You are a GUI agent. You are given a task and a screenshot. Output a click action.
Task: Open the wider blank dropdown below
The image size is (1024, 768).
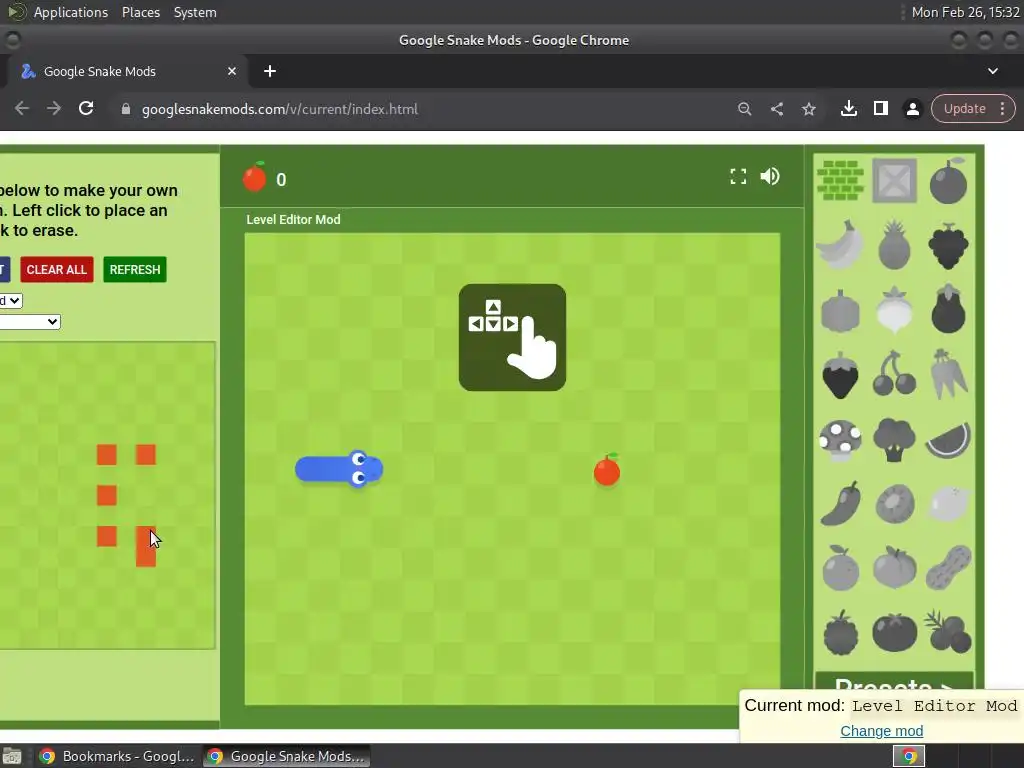pos(30,321)
